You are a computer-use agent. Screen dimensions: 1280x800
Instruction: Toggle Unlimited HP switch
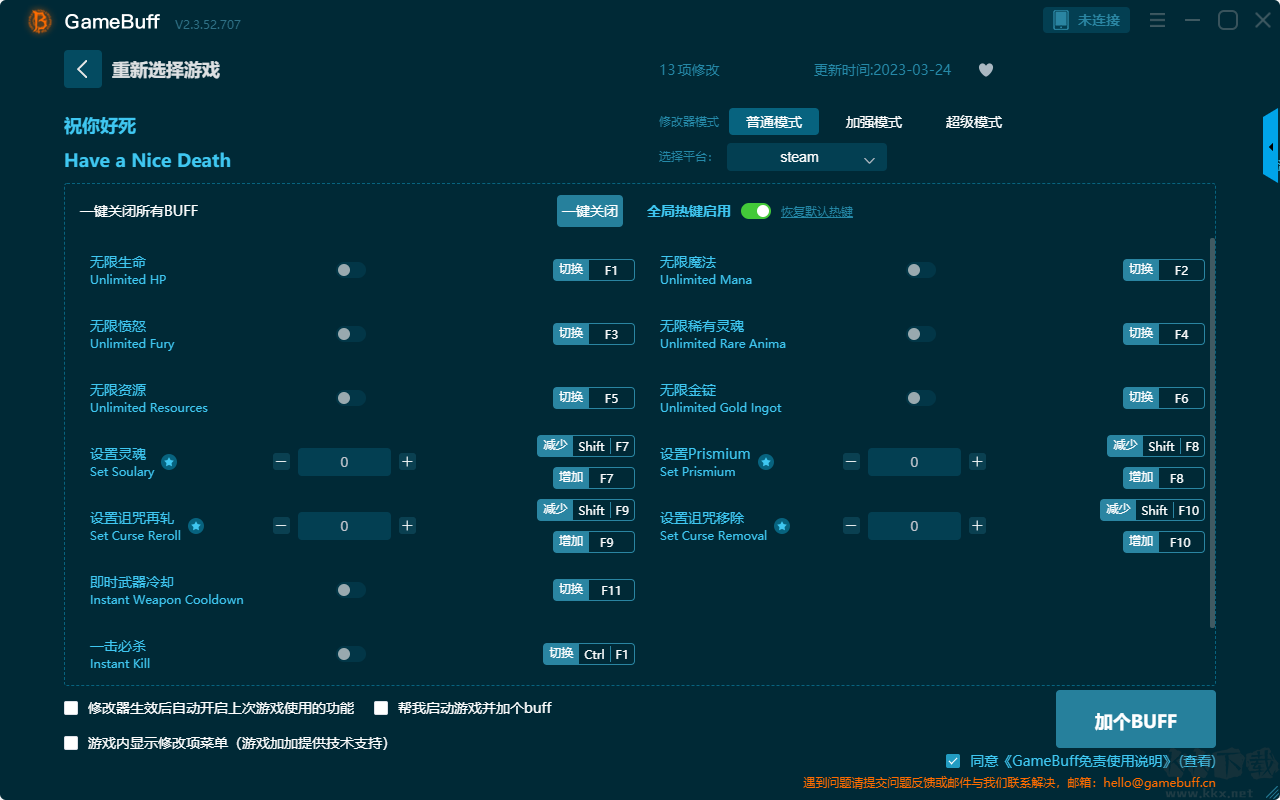point(351,270)
